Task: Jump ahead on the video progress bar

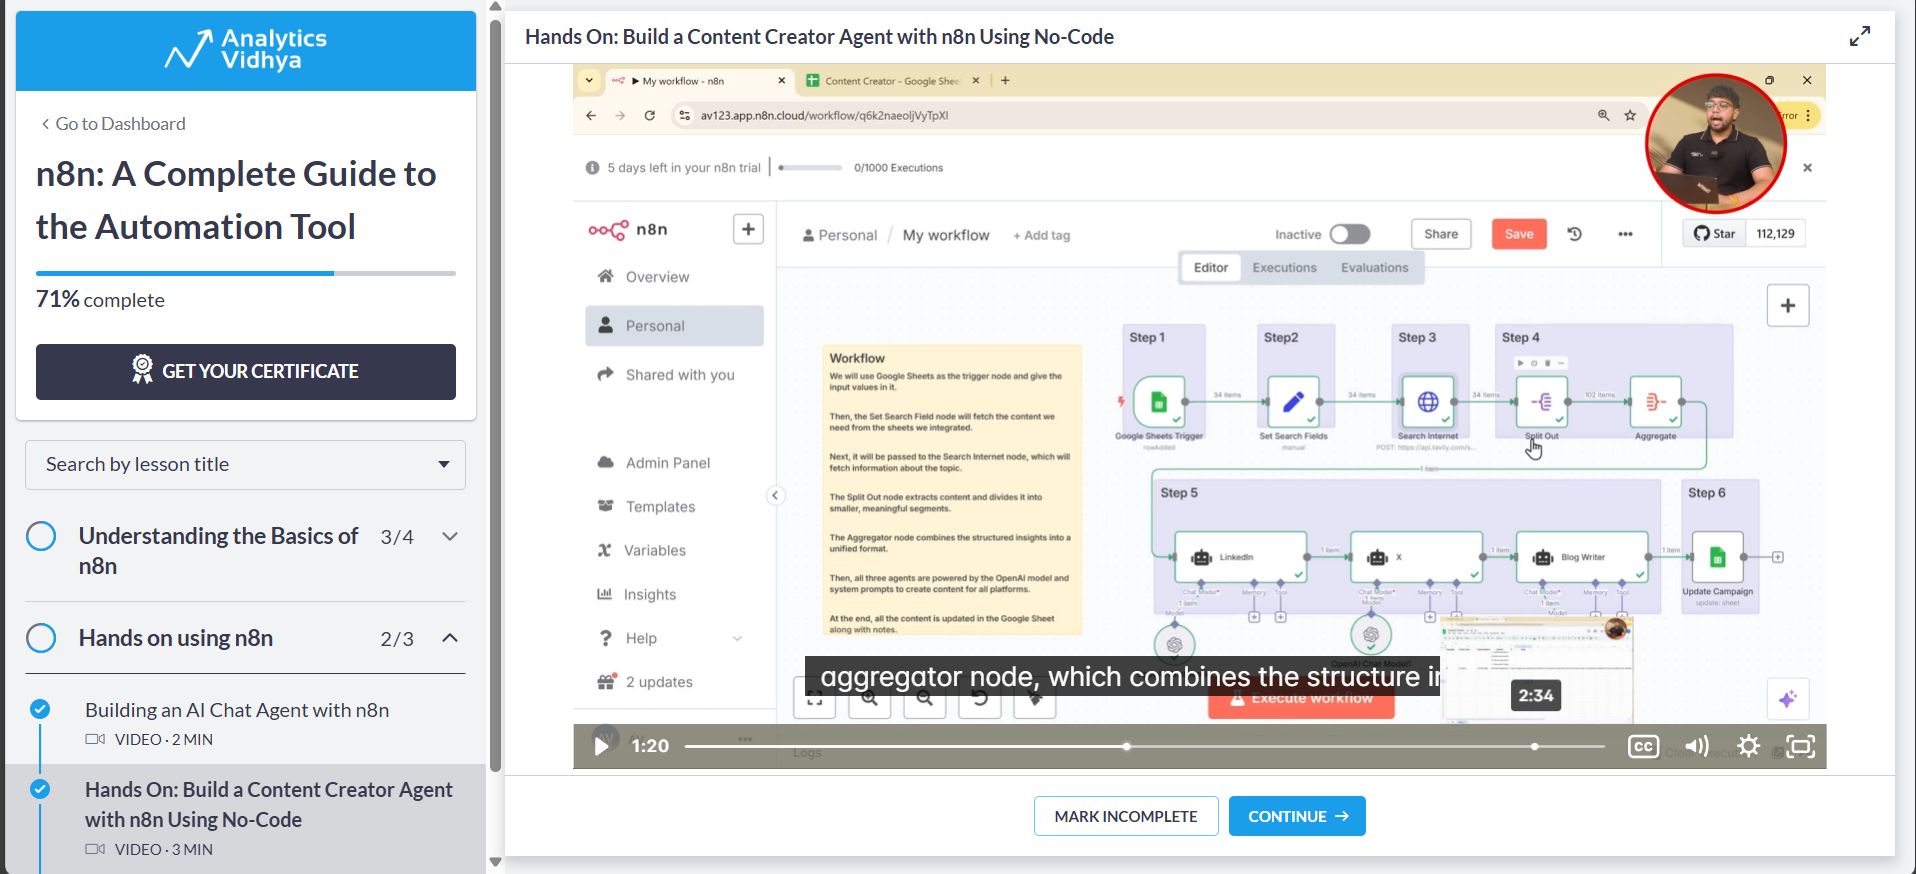Action: [1350, 746]
